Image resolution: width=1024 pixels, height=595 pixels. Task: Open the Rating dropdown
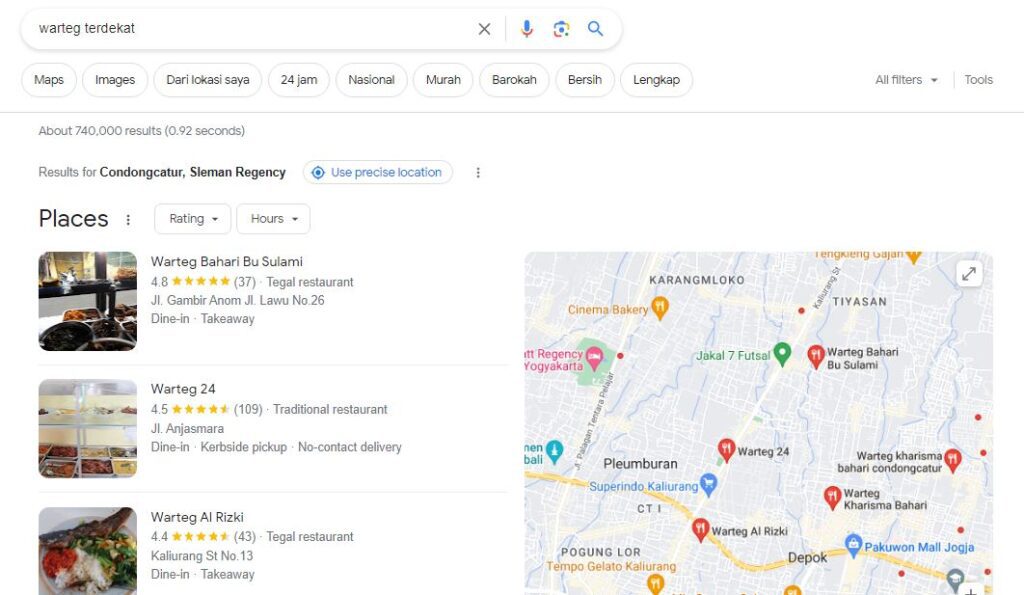[x=192, y=218]
